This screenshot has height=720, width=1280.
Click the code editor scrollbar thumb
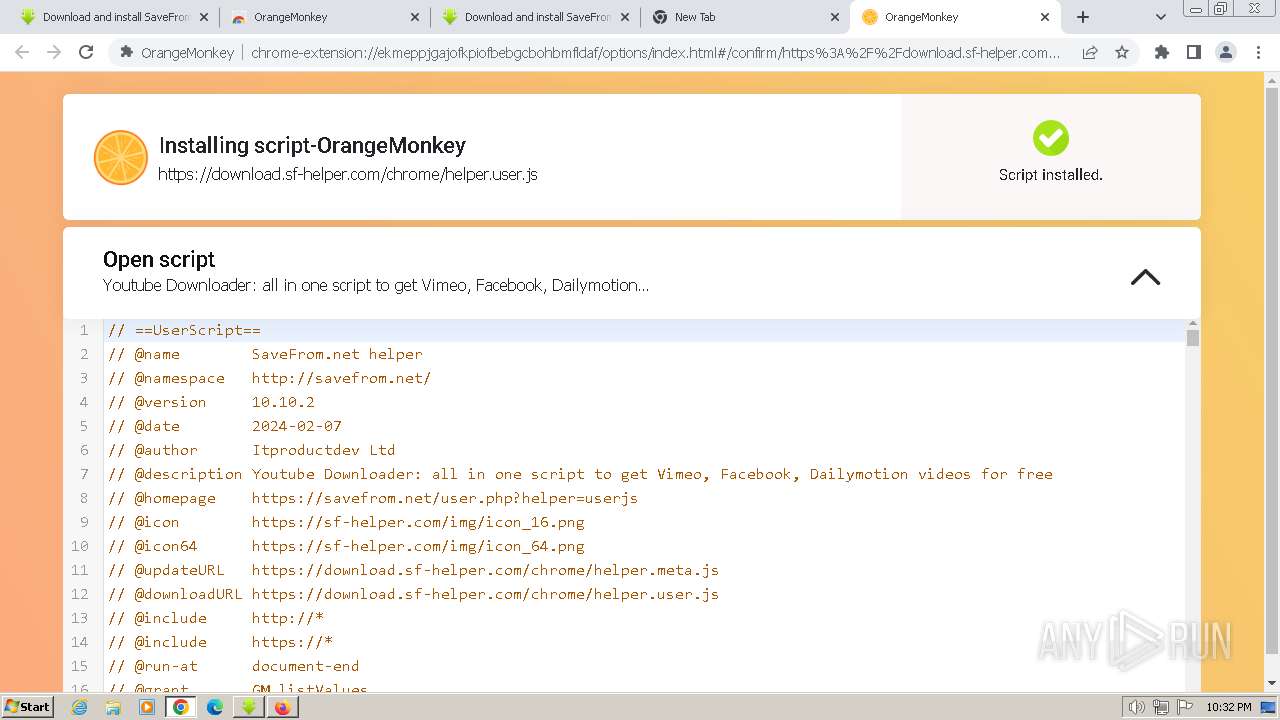click(1192, 337)
